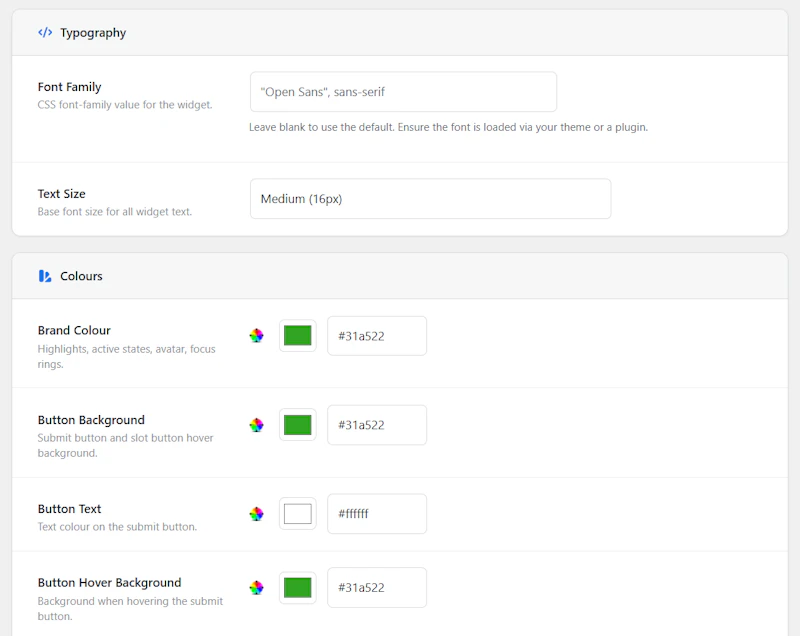Click 'Text colour on the submit button' description
The width and height of the screenshot is (800, 636).
click(117, 527)
